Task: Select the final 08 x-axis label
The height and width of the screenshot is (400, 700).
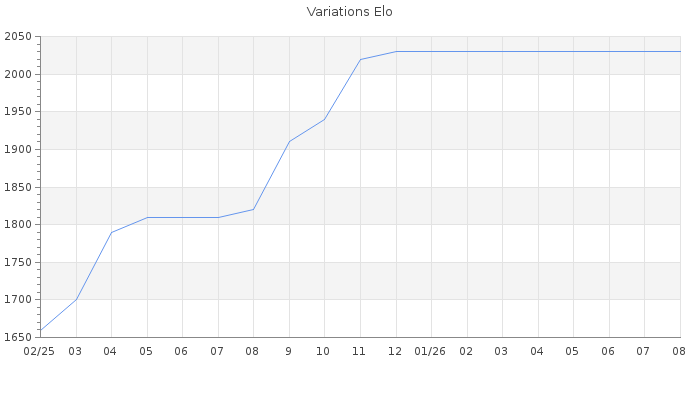Action: pyautogui.click(x=679, y=351)
